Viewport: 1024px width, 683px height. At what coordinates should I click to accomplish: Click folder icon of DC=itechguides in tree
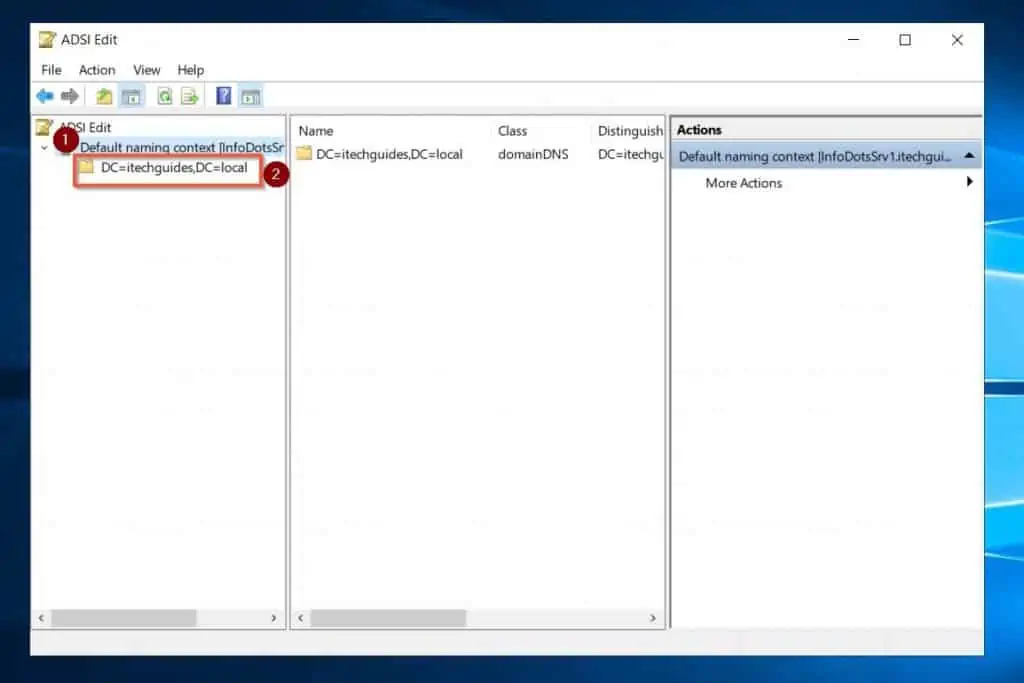click(x=87, y=167)
